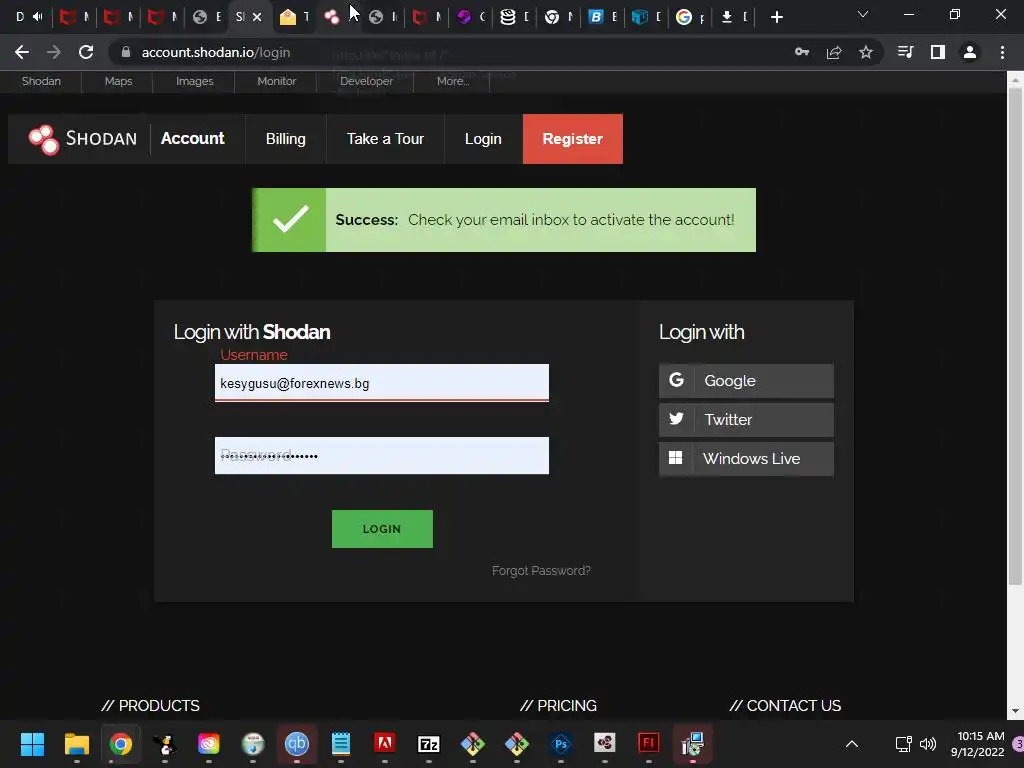Viewport: 1024px width, 768px height.
Task: Click the Chrome taskbar icon
Action: [120, 743]
